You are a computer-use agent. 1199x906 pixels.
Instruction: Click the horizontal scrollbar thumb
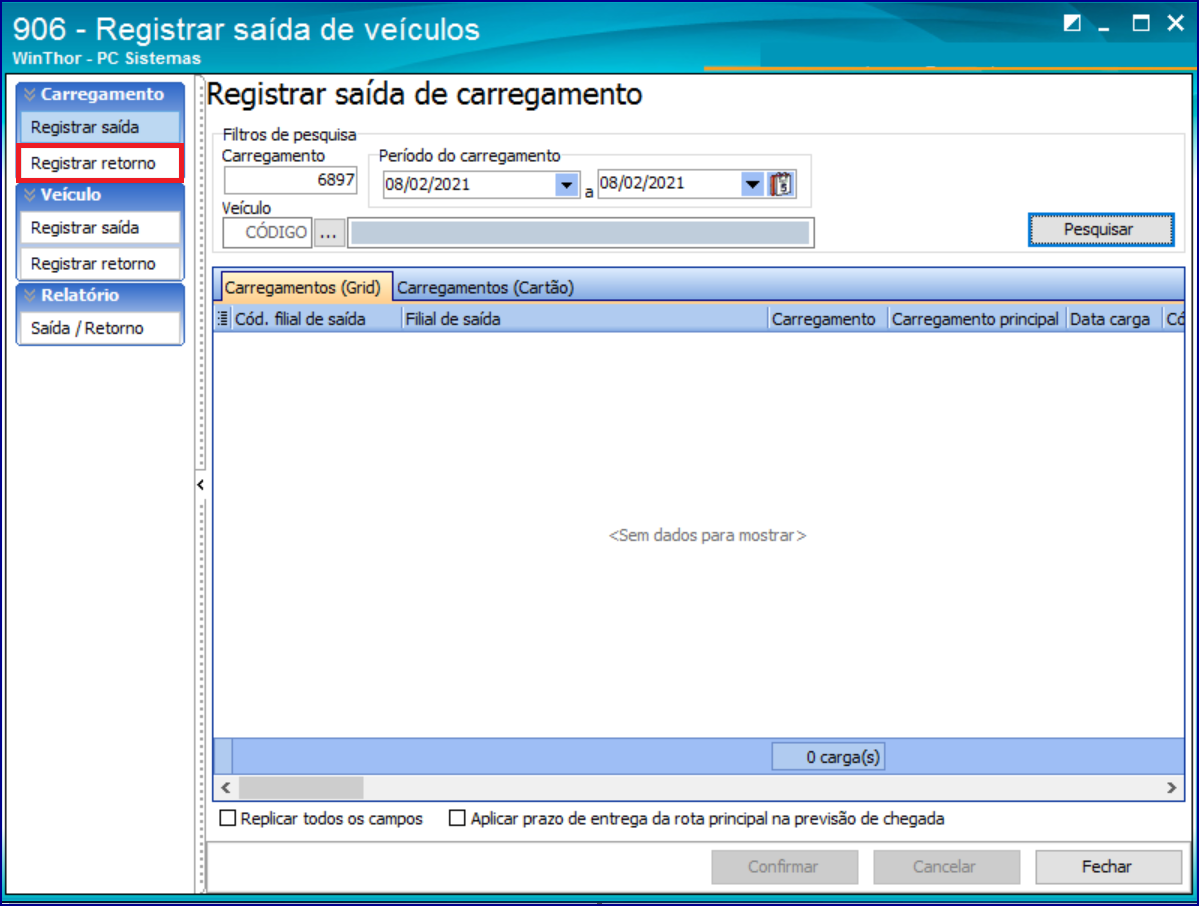pyautogui.click(x=301, y=787)
